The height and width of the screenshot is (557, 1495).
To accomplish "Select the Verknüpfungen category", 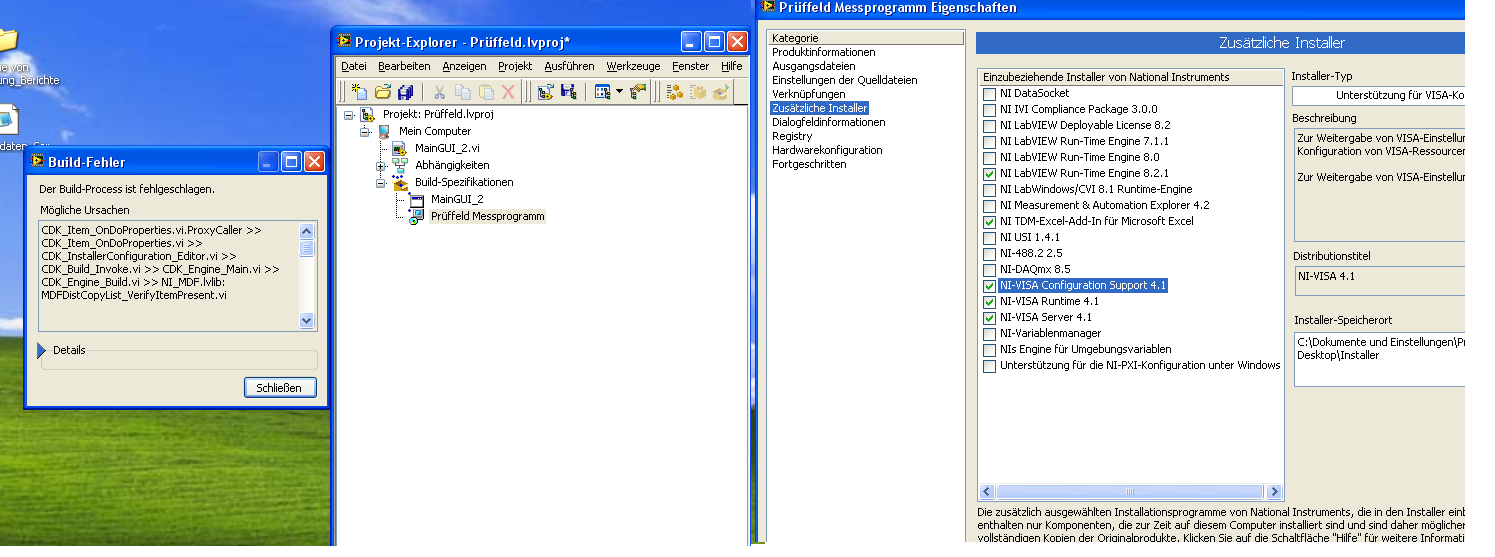I will 808,94.
